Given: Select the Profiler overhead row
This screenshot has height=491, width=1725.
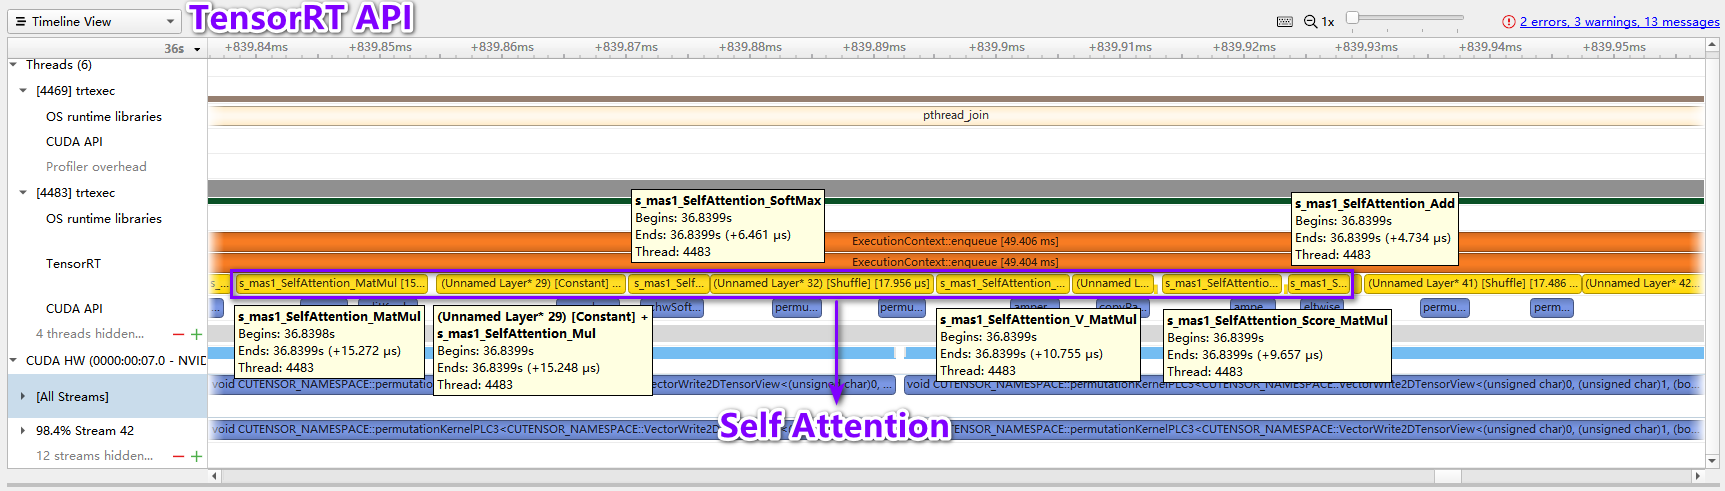Looking at the screenshot, I should pos(96,167).
